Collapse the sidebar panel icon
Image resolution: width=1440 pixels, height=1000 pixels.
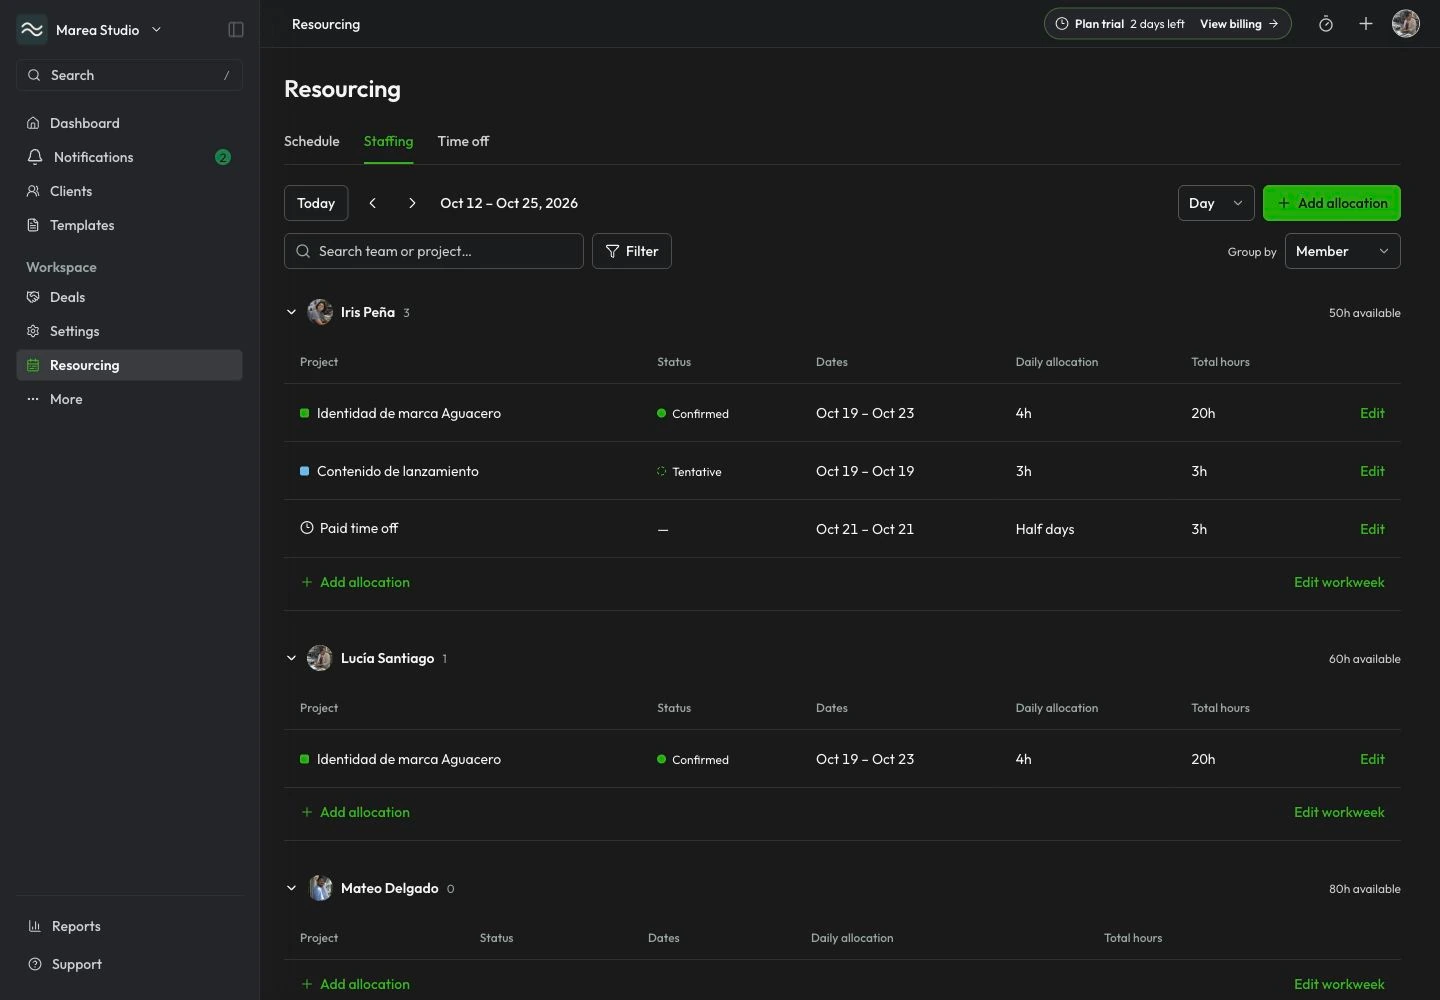(x=236, y=30)
